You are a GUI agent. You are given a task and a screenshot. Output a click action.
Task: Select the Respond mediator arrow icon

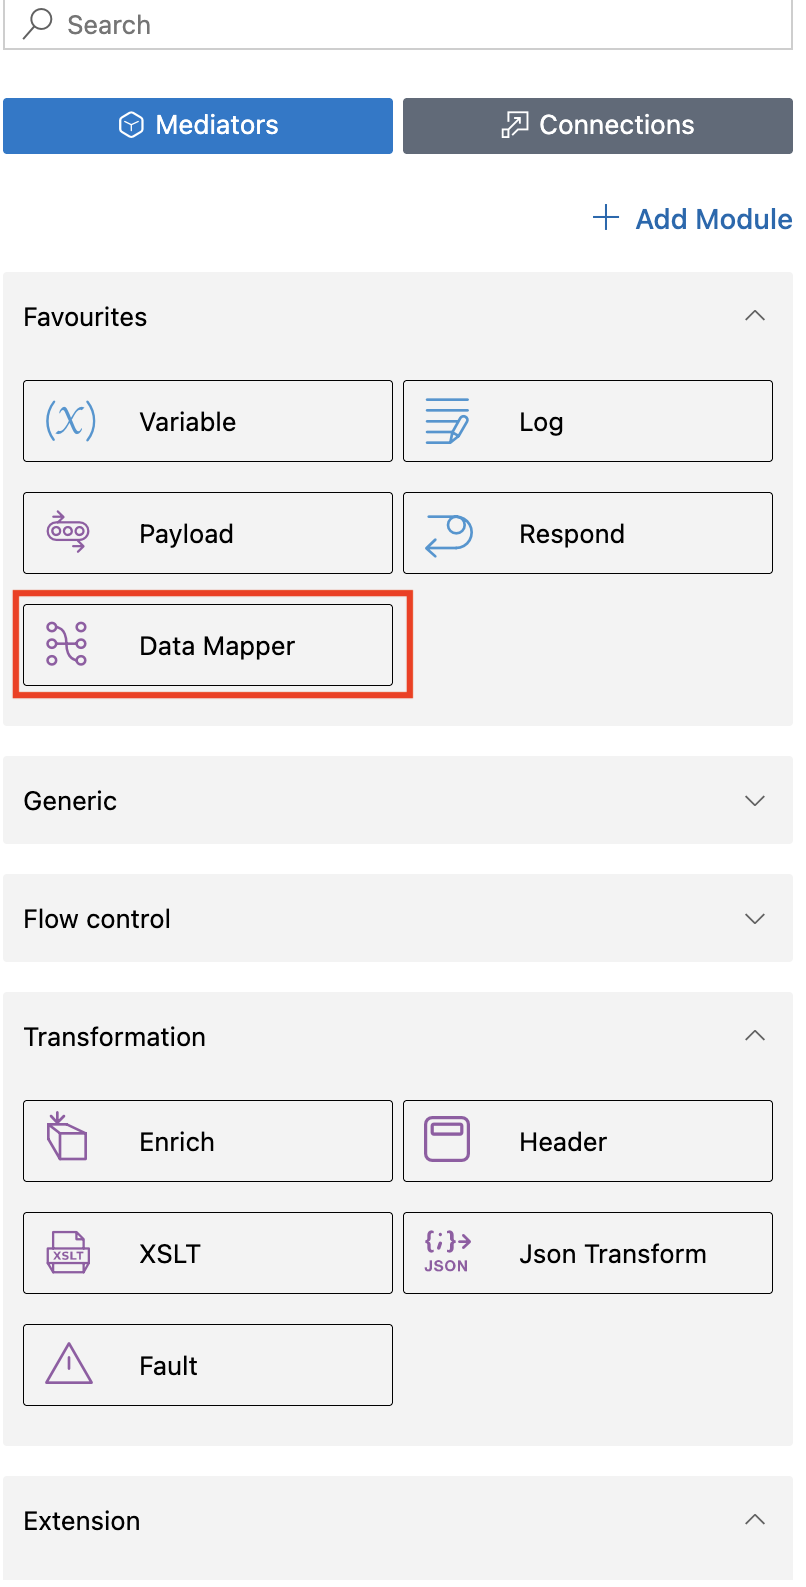(448, 534)
